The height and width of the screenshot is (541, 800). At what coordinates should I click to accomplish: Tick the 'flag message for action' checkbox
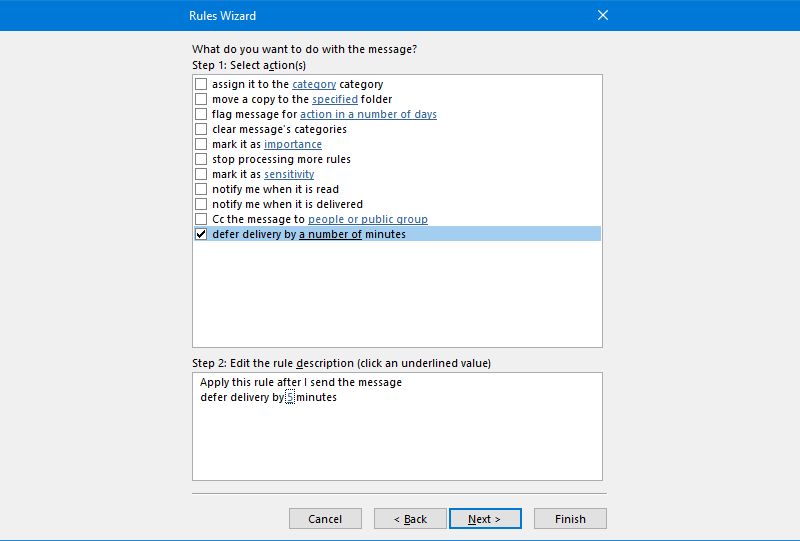(201, 115)
